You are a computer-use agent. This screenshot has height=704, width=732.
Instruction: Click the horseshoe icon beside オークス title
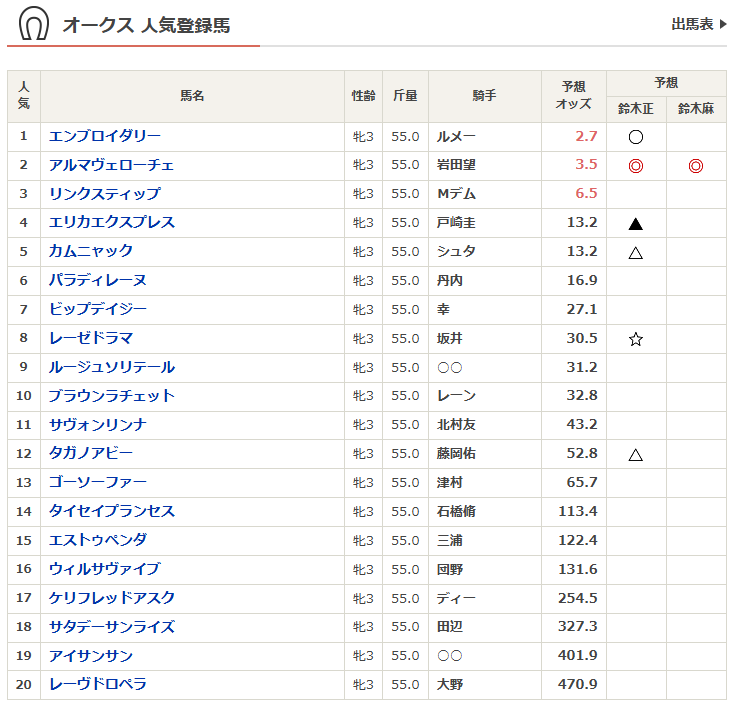point(34,23)
